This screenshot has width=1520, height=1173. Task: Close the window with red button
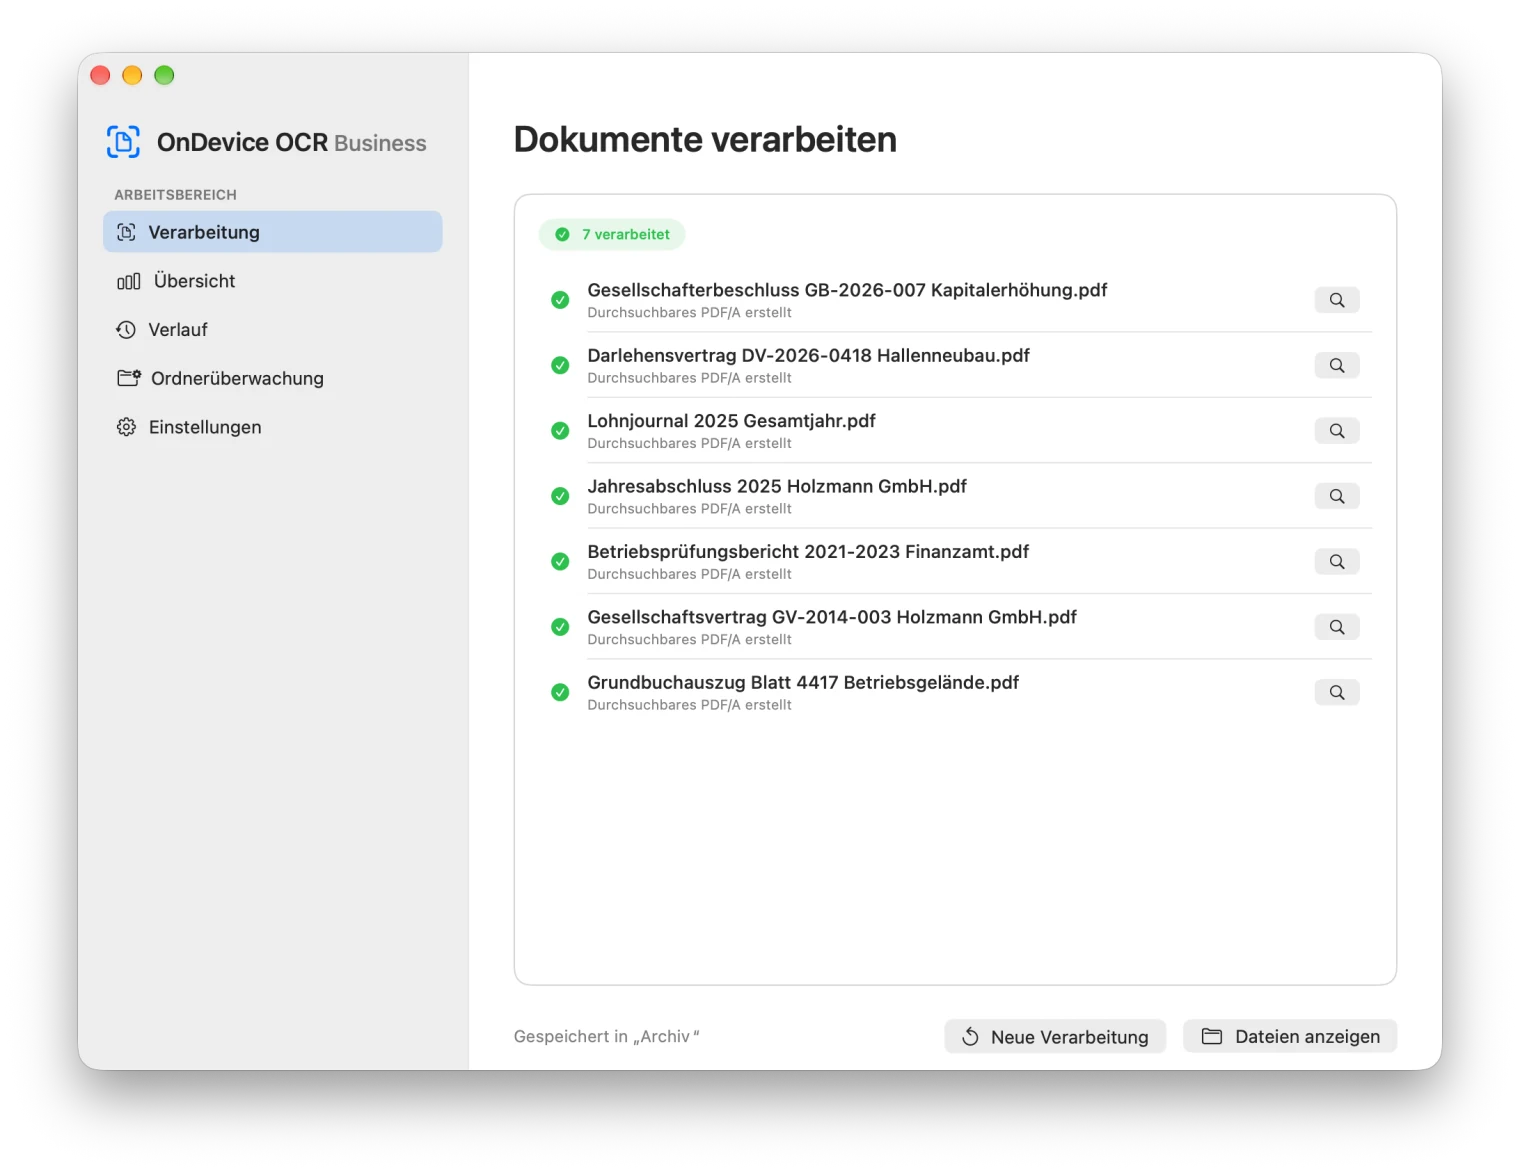[100, 75]
